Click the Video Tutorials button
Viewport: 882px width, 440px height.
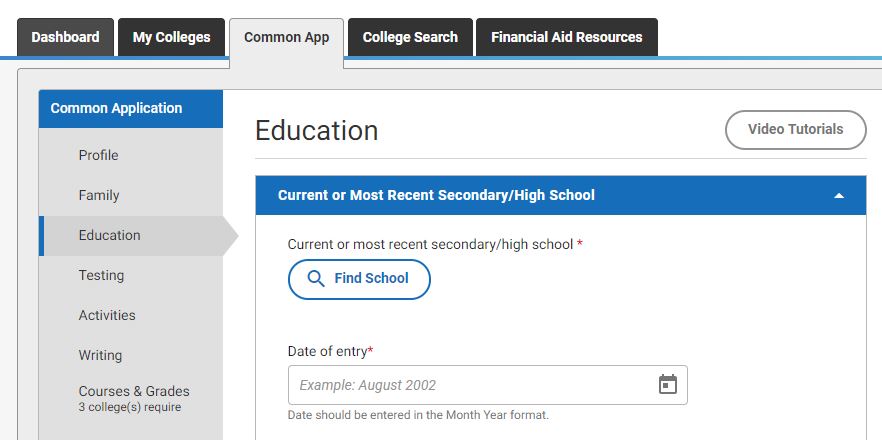coord(795,129)
